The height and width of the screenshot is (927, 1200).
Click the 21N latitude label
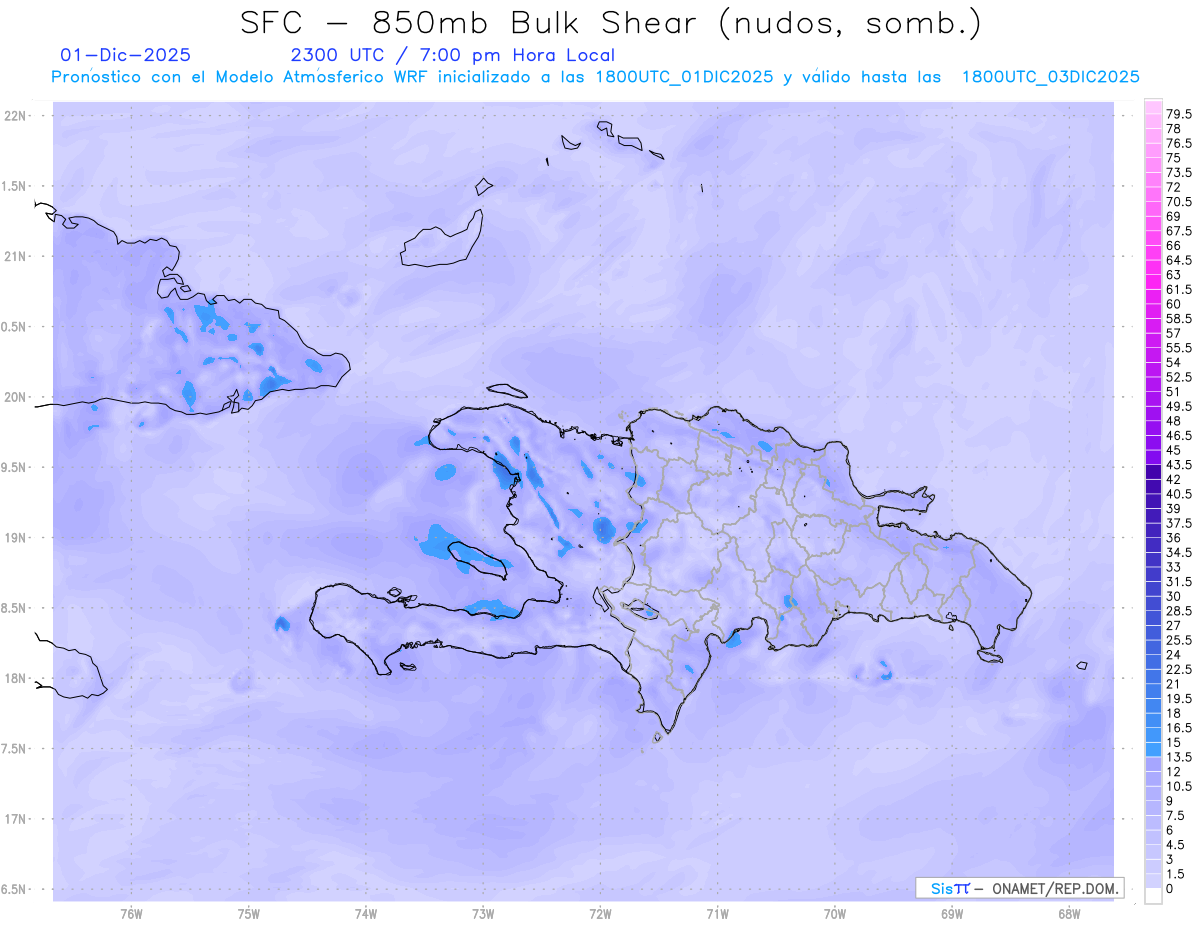tap(17, 256)
